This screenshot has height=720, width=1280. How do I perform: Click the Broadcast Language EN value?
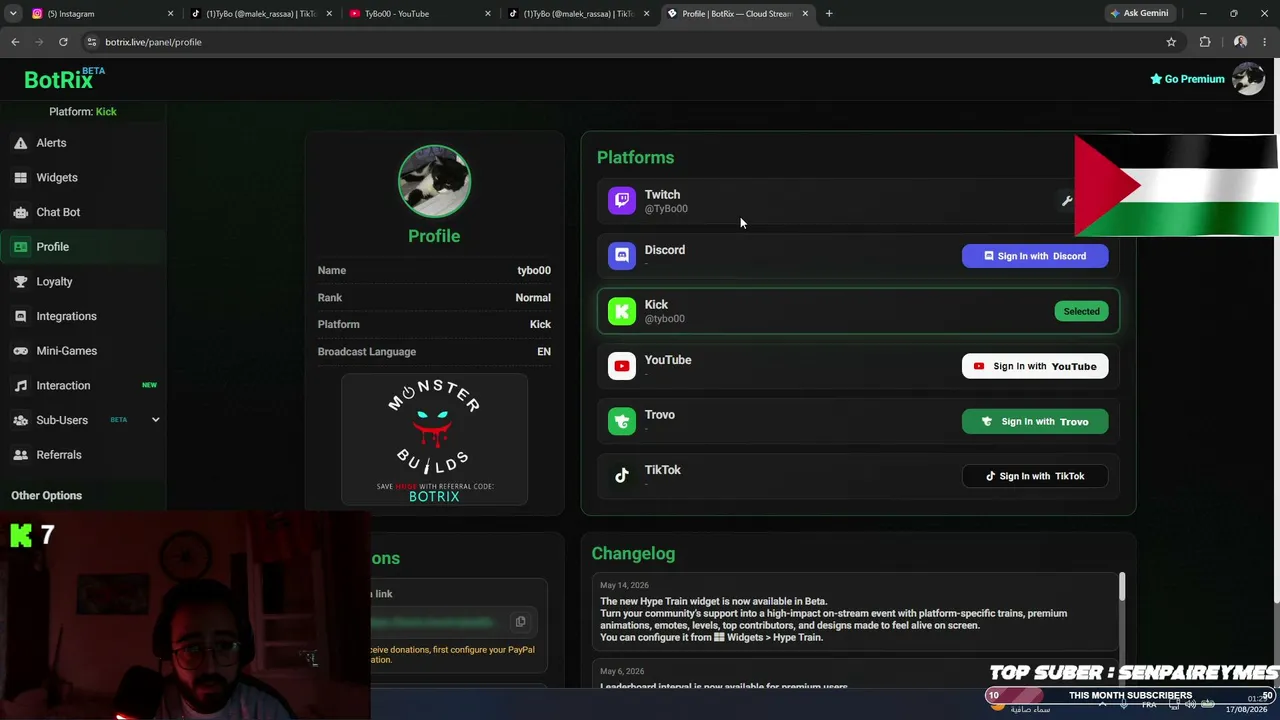(543, 352)
